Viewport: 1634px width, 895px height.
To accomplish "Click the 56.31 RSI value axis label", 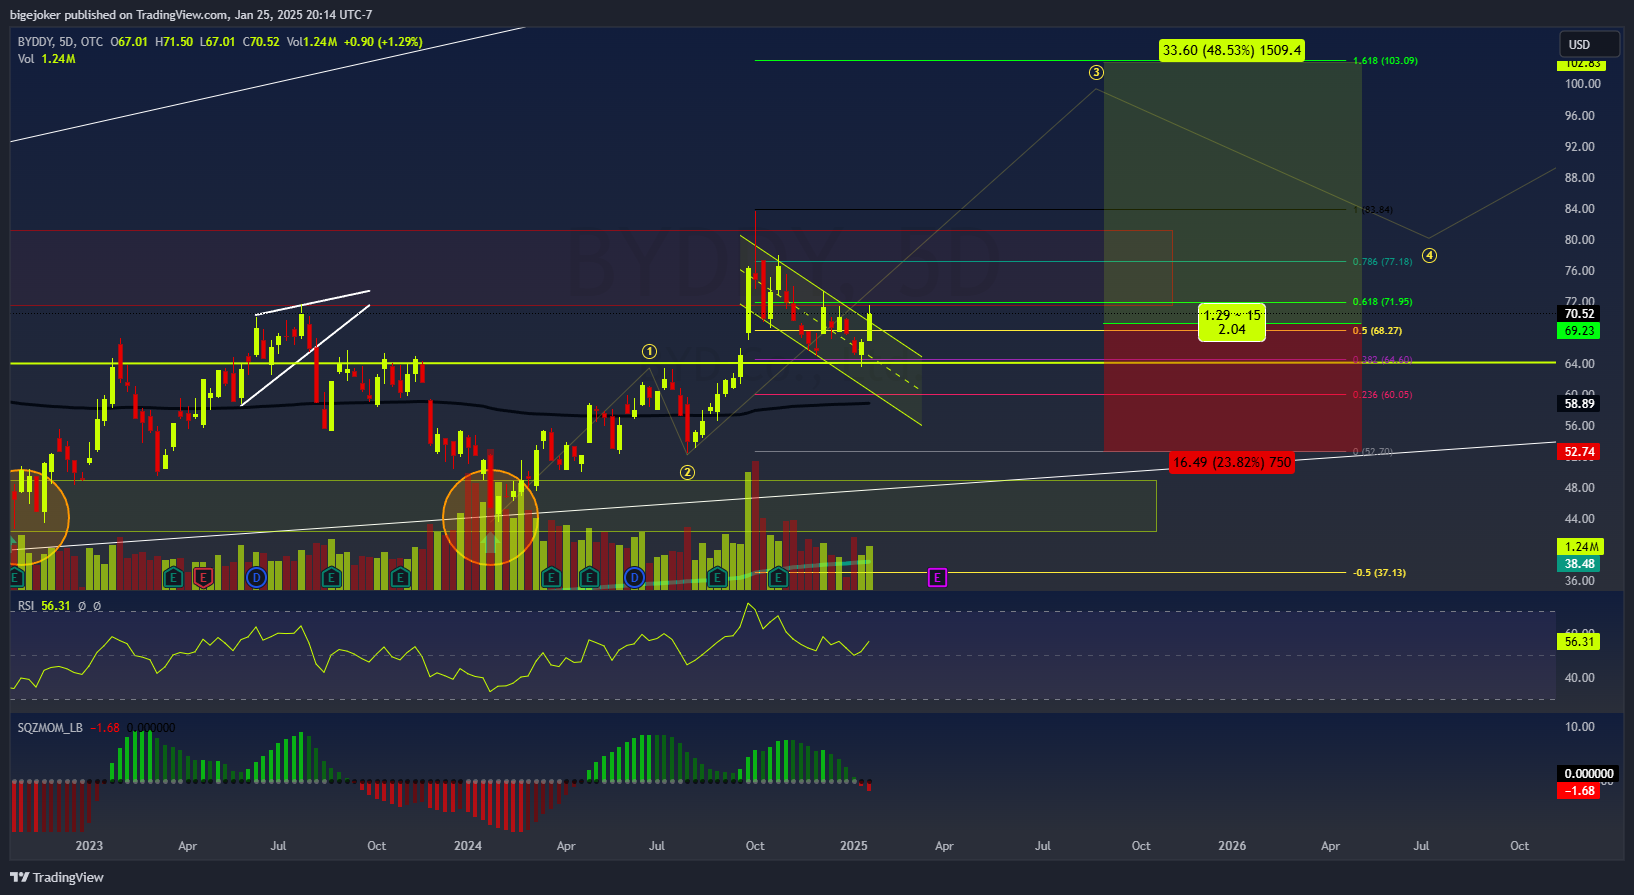I will 1579,642.
